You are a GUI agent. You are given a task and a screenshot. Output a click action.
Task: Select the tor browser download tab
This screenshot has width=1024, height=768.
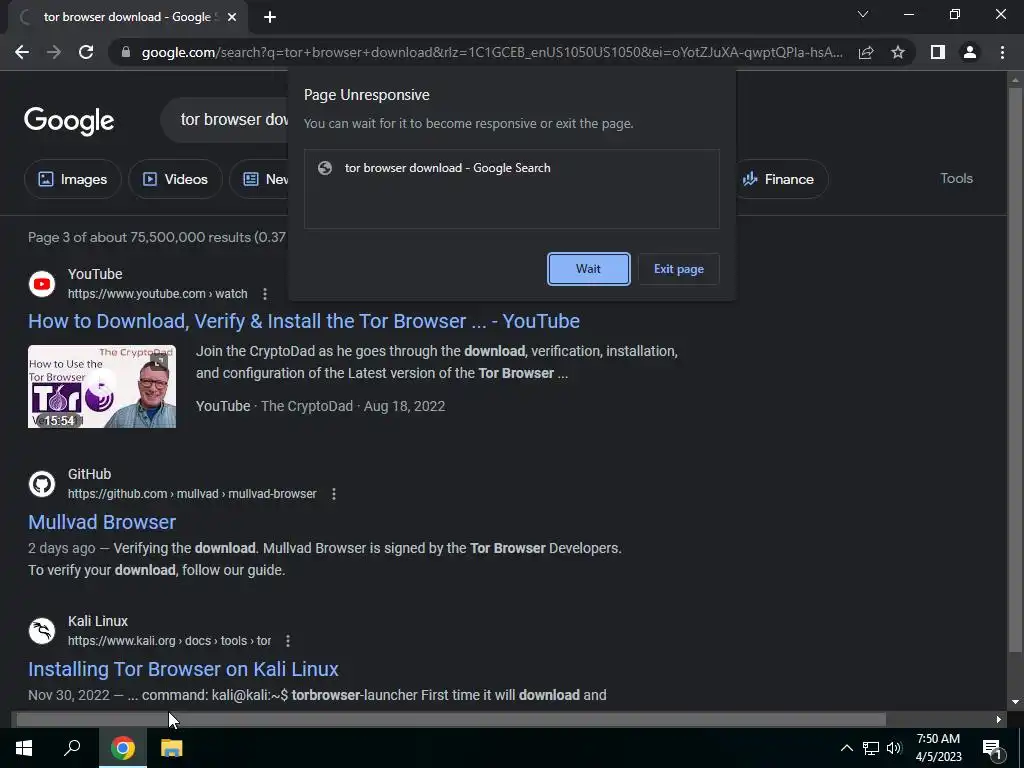[x=128, y=17]
